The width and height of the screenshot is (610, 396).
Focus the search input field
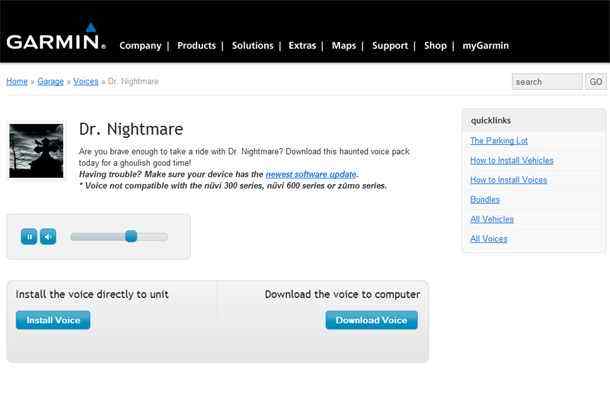click(547, 81)
